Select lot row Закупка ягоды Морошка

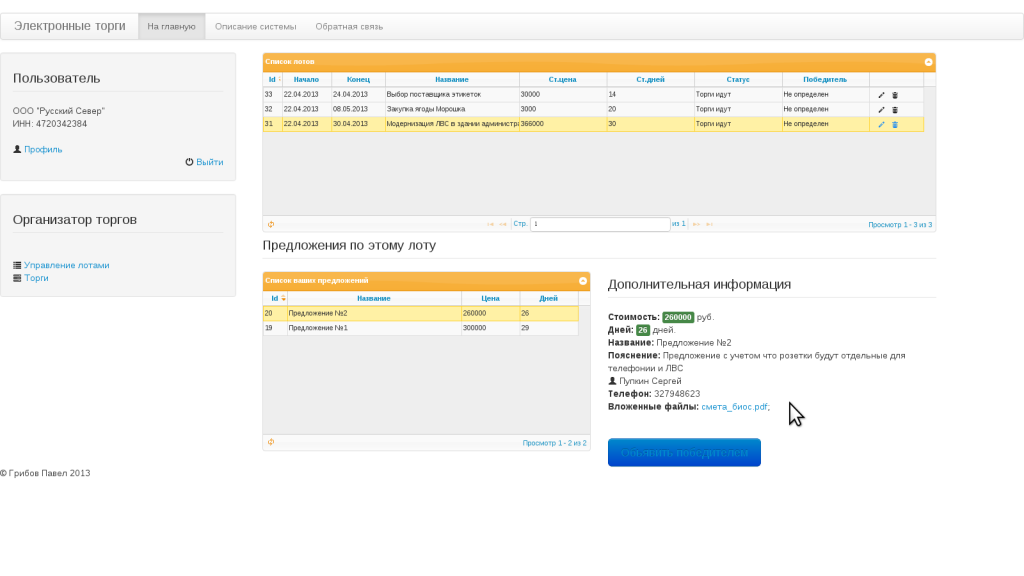click(593, 109)
